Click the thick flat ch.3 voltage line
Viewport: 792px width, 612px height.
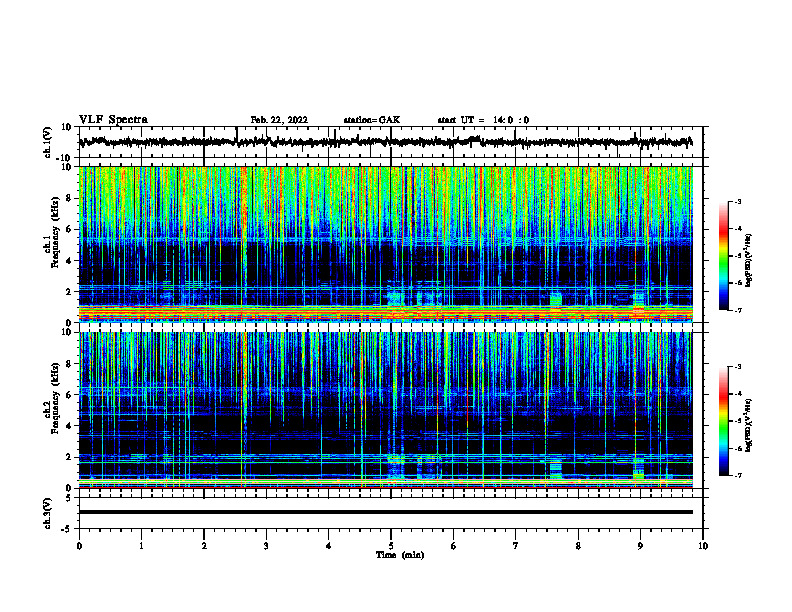tap(385, 512)
